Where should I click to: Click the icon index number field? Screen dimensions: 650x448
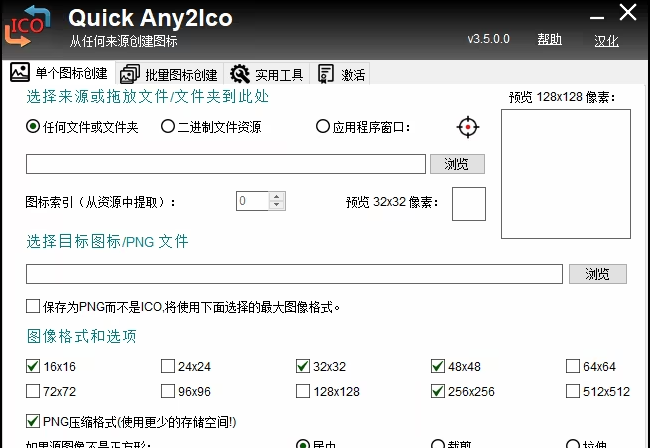[252, 201]
